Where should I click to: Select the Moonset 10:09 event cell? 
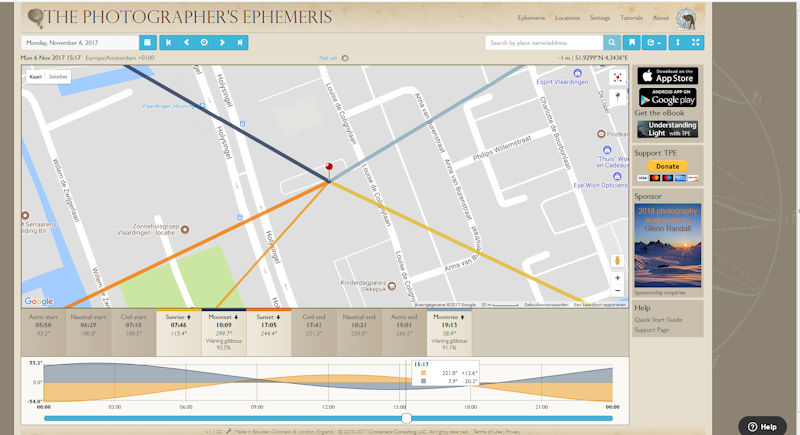point(223,332)
